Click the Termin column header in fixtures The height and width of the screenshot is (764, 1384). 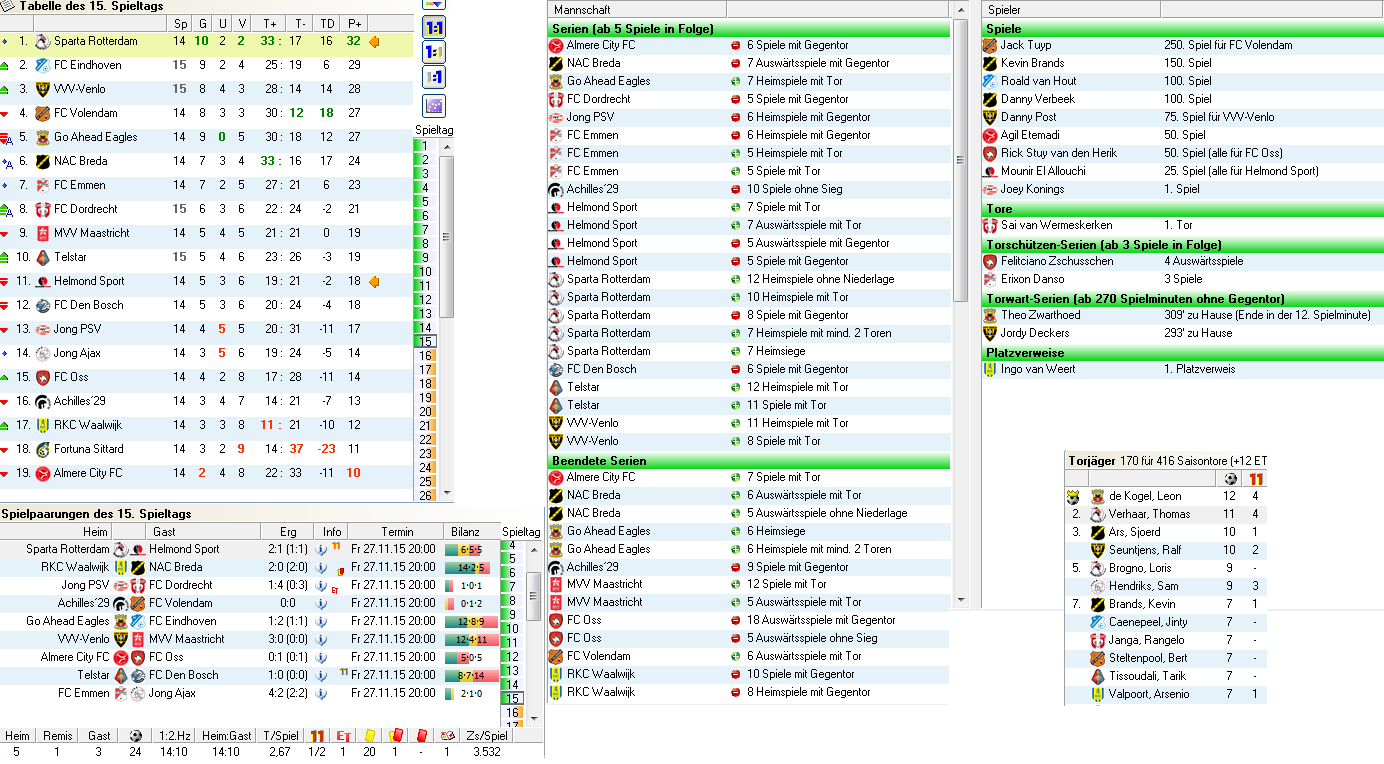396,532
